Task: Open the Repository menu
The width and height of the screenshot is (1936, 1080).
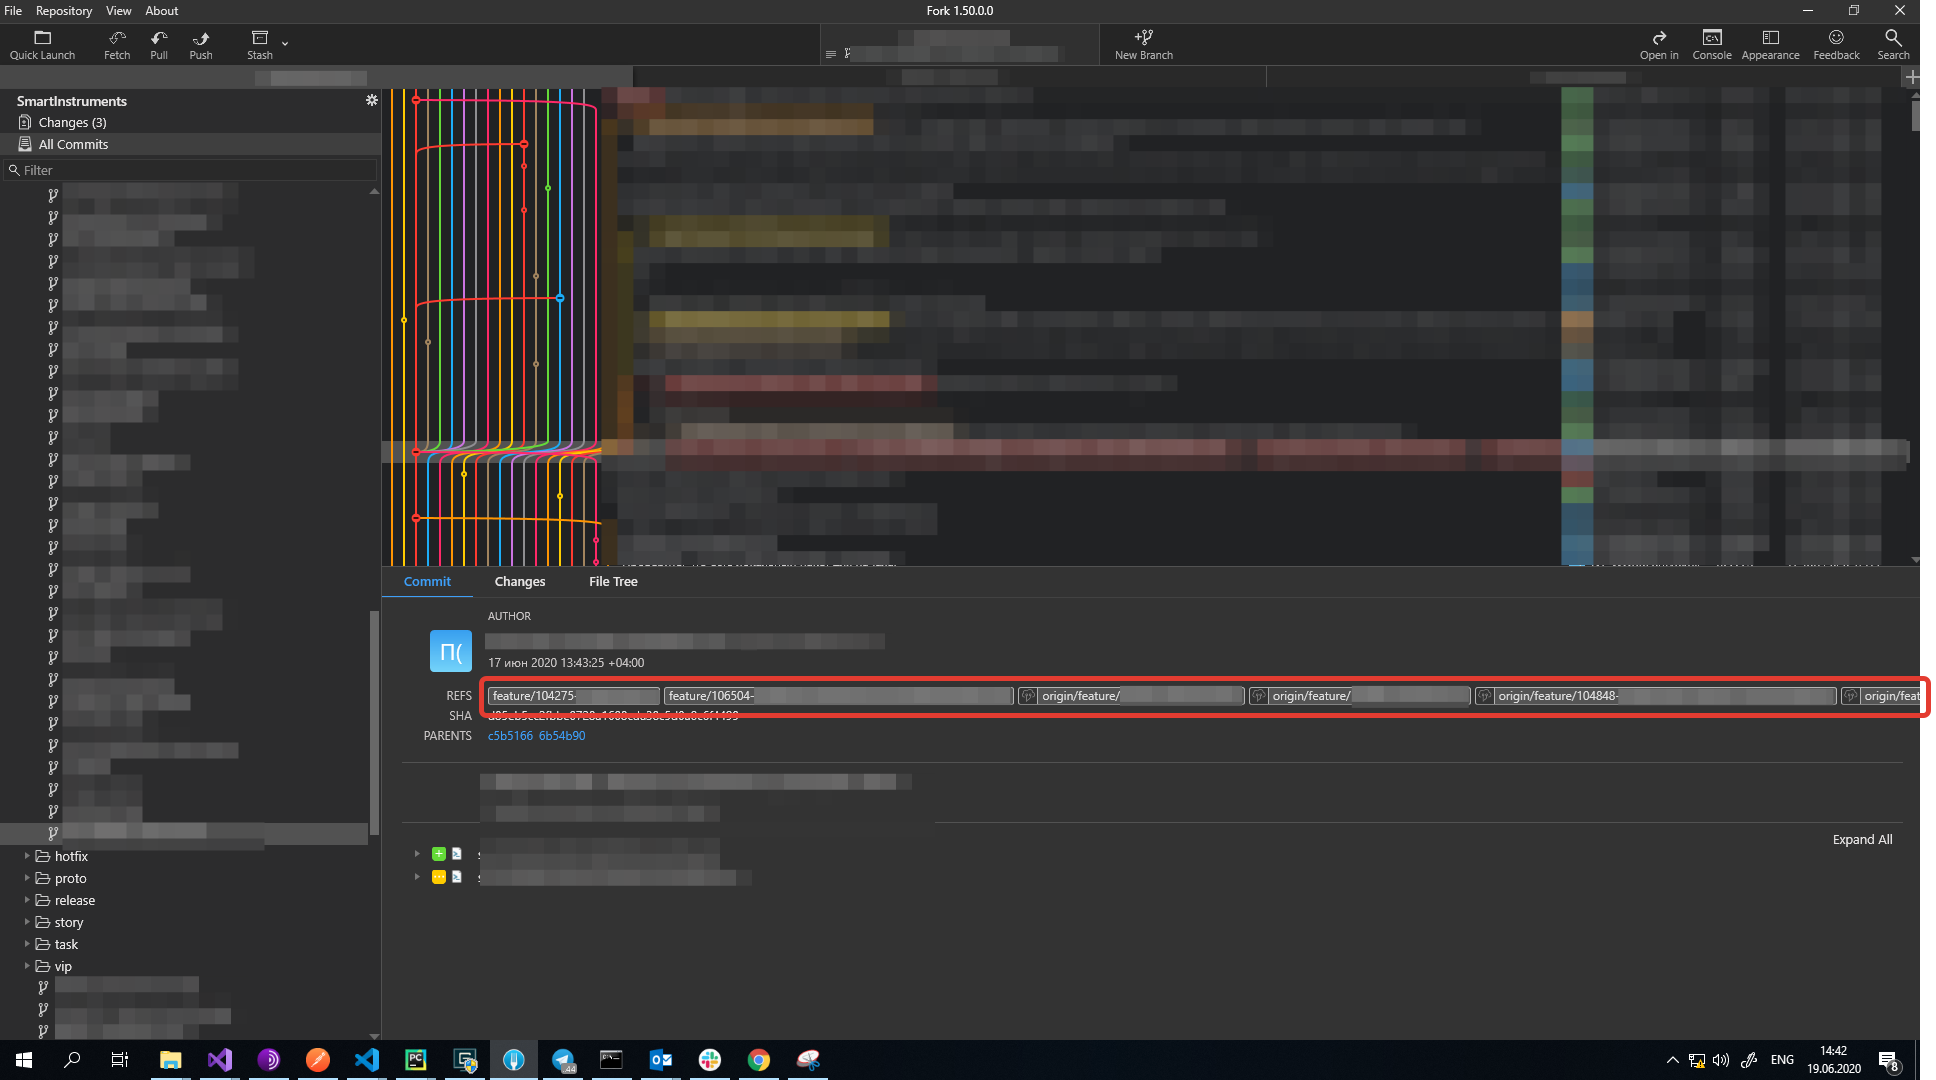Action: click(63, 10)
